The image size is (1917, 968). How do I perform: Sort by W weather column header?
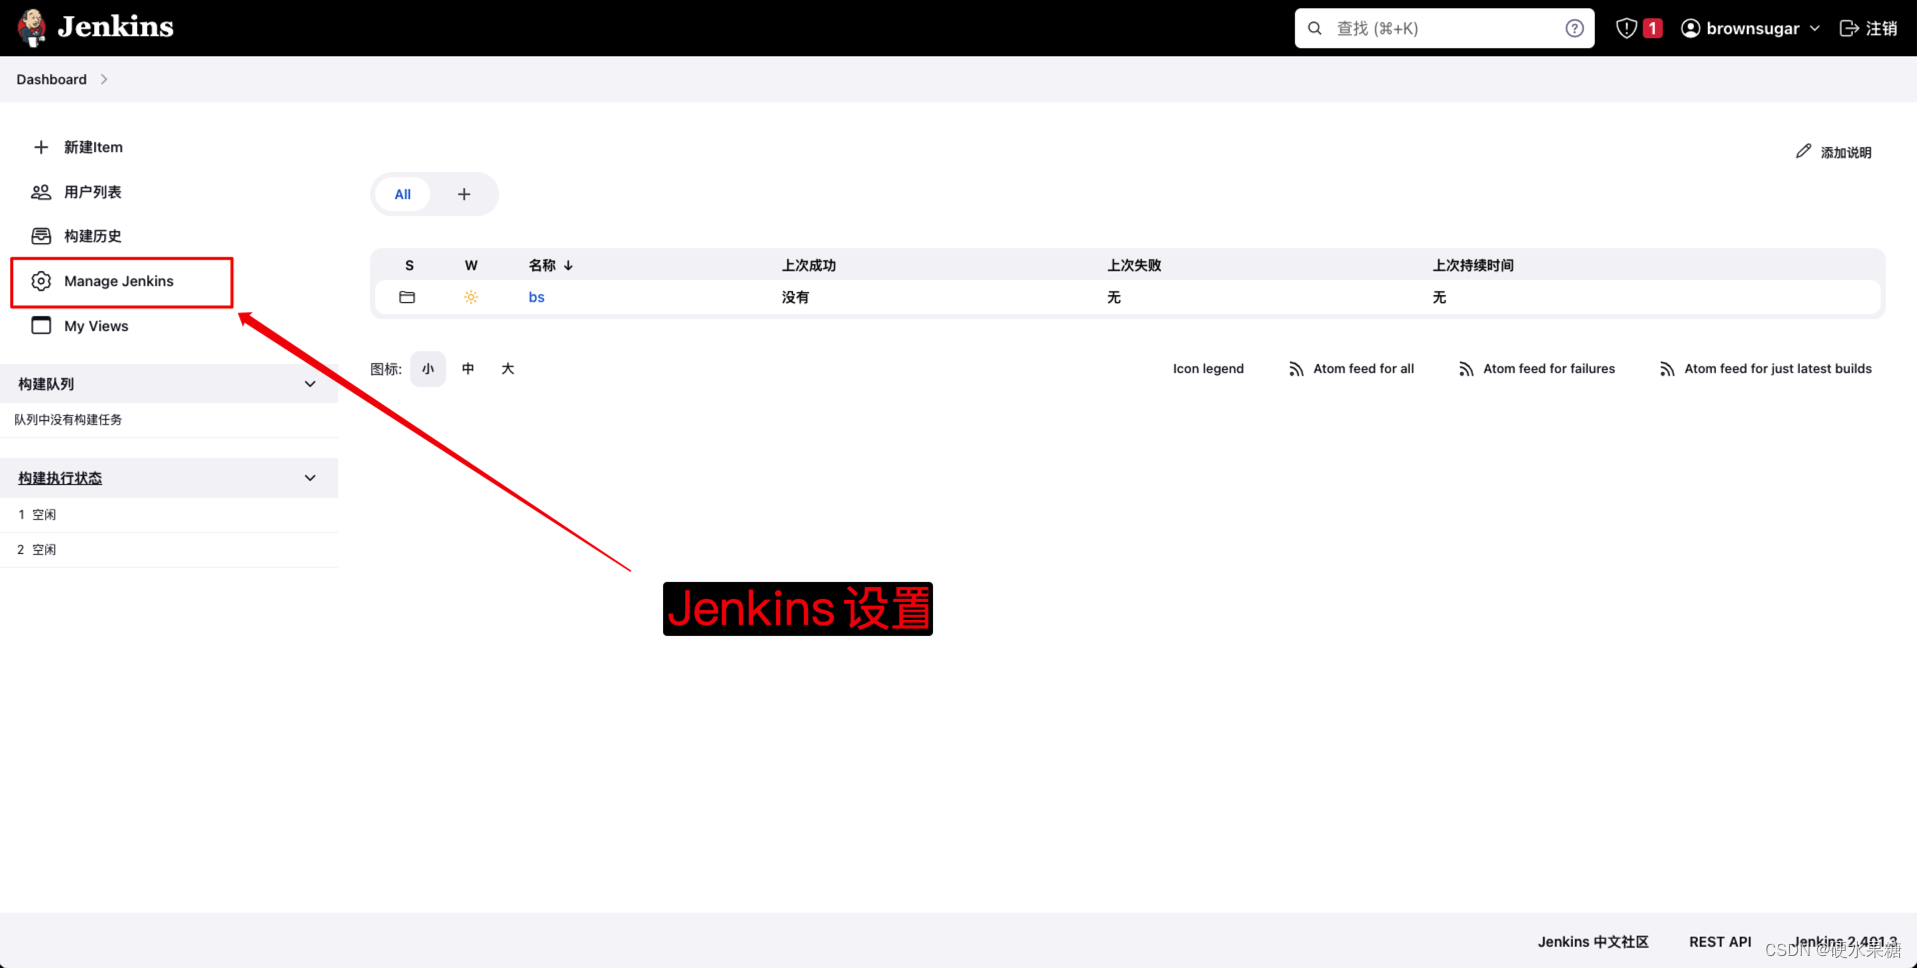(471, 265)
